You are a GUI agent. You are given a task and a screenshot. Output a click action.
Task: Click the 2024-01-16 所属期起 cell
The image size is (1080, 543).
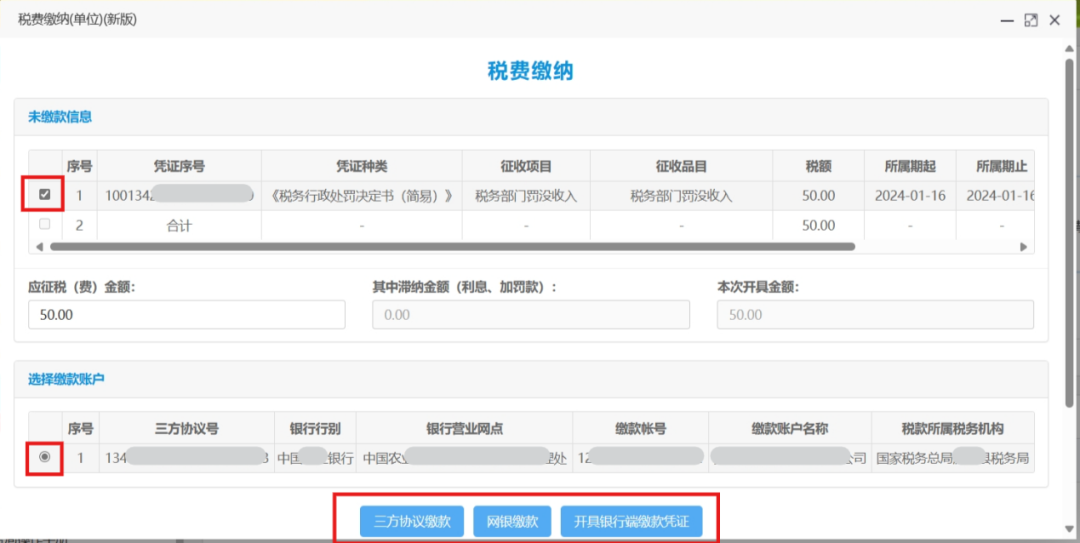tap(911, 196)
